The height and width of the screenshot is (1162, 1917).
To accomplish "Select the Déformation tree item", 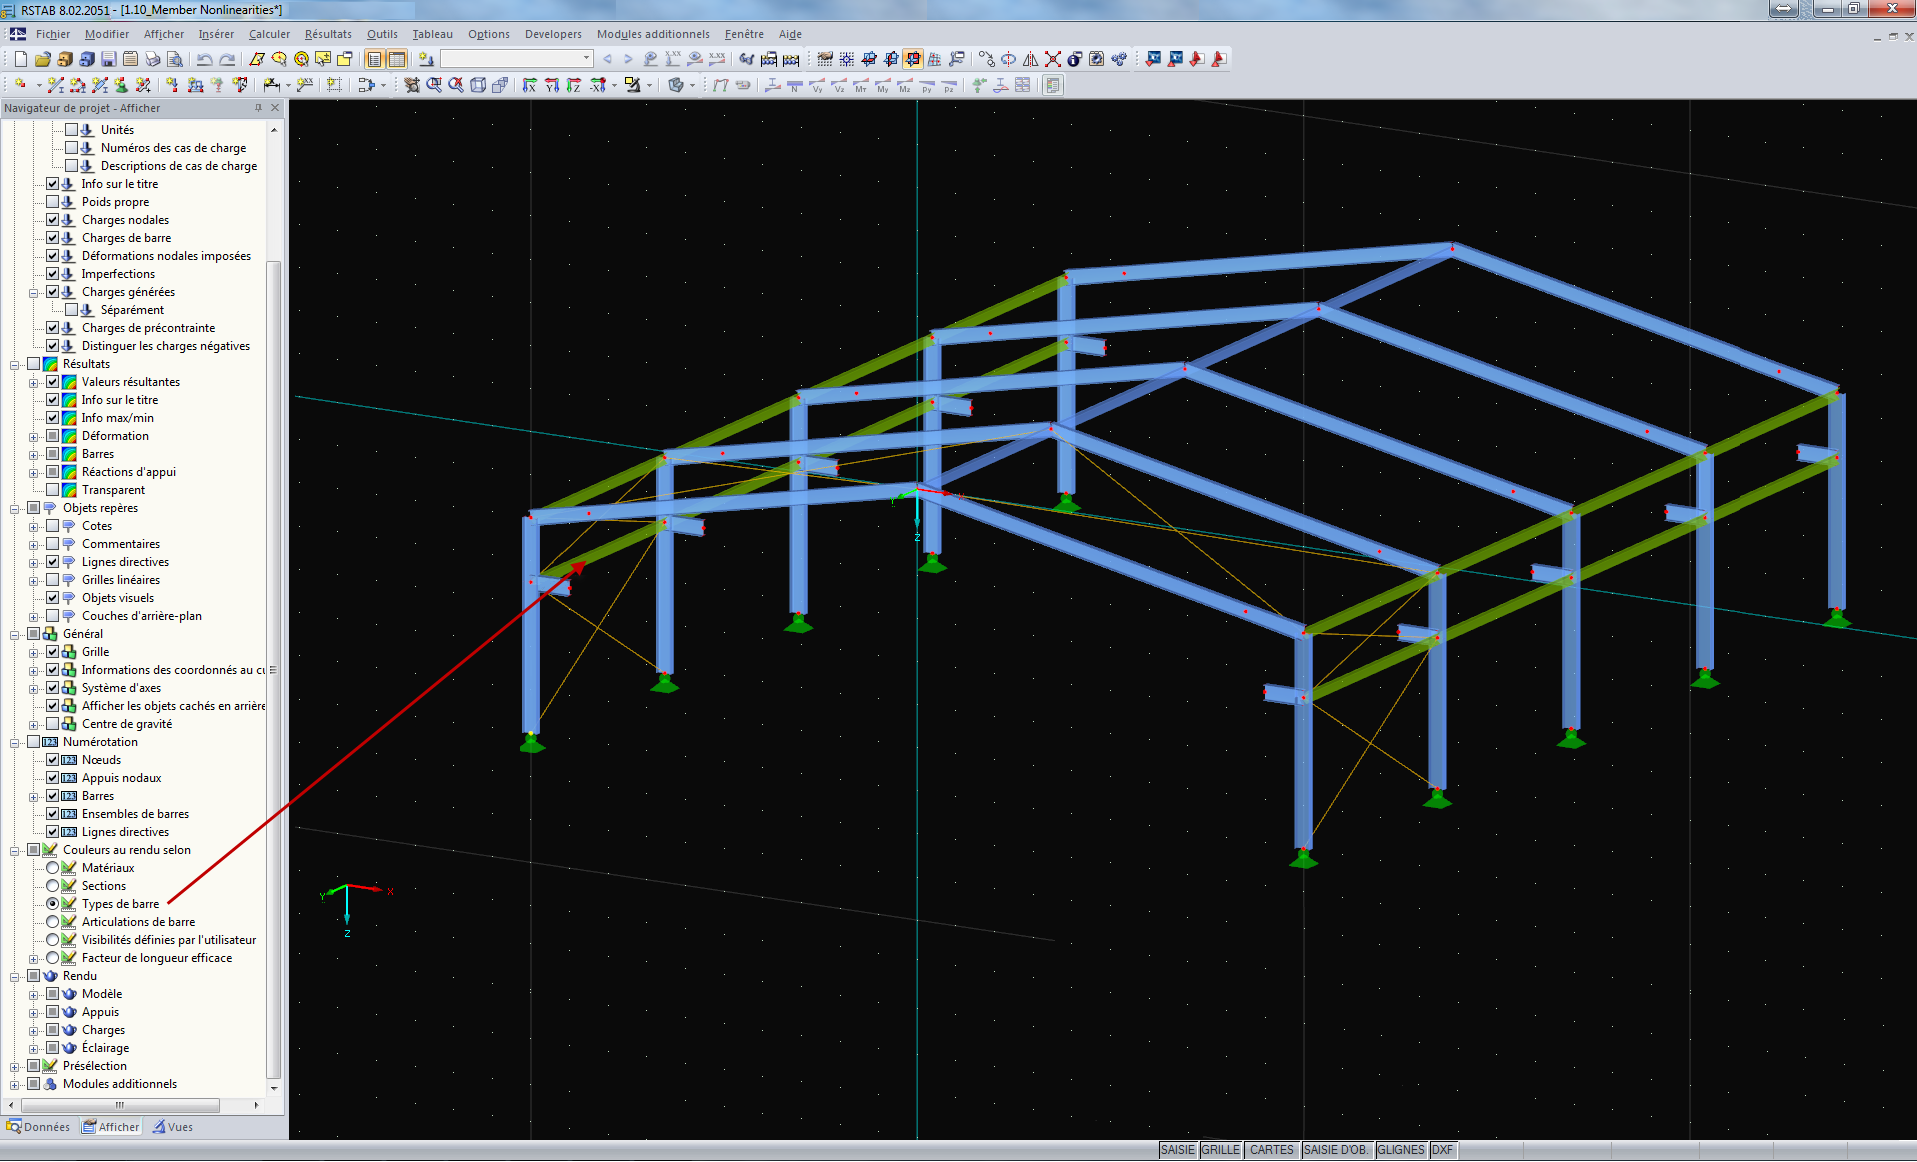I will [115, 436].
